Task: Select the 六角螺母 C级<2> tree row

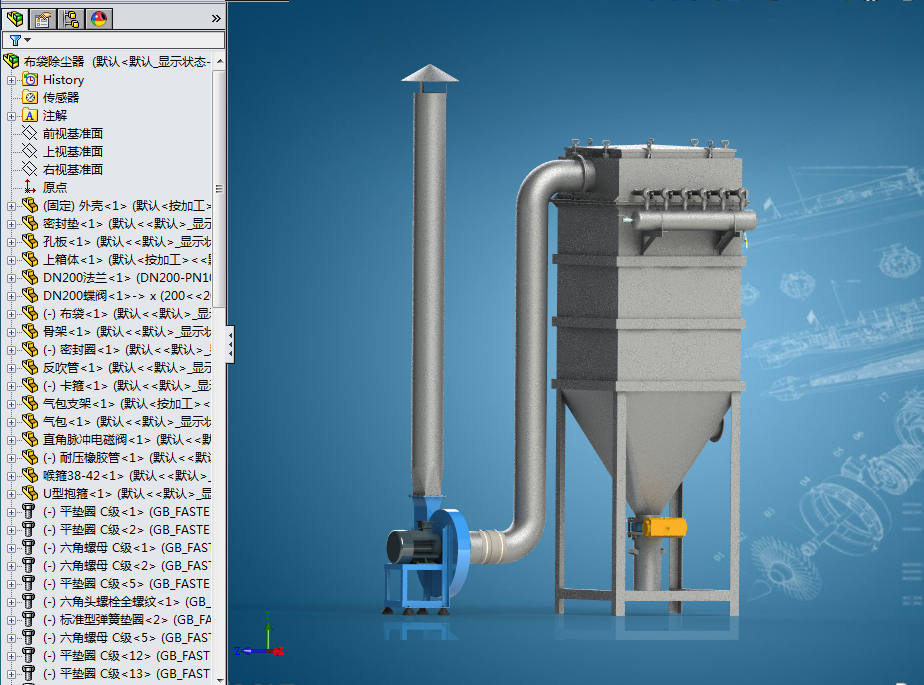Action: (117, 565)
